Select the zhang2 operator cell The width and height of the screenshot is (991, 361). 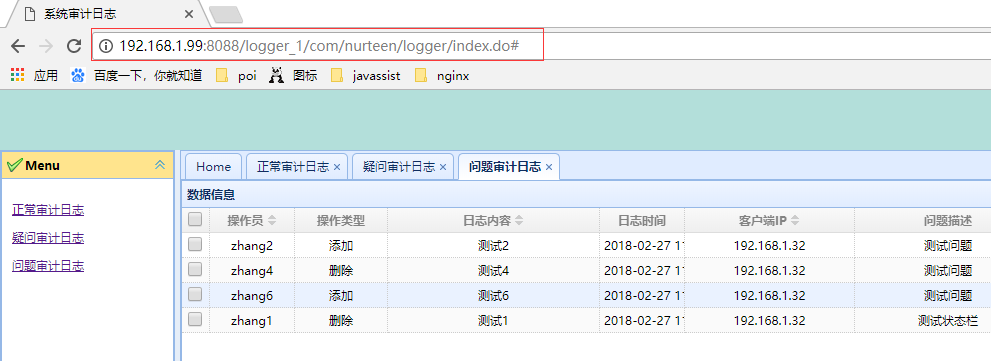pos(252,245)
